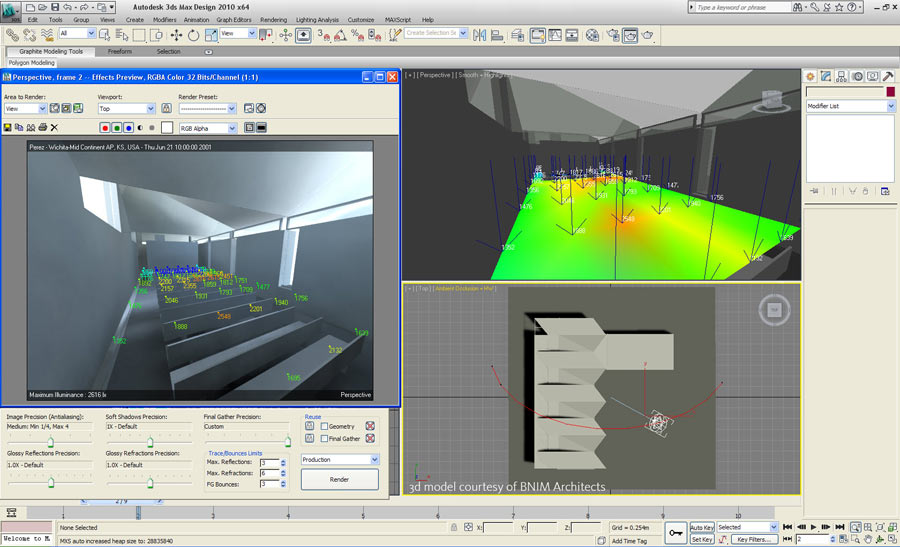Select the Rotate transform tool
Viewport: 900px width, 547px height.
192,34
